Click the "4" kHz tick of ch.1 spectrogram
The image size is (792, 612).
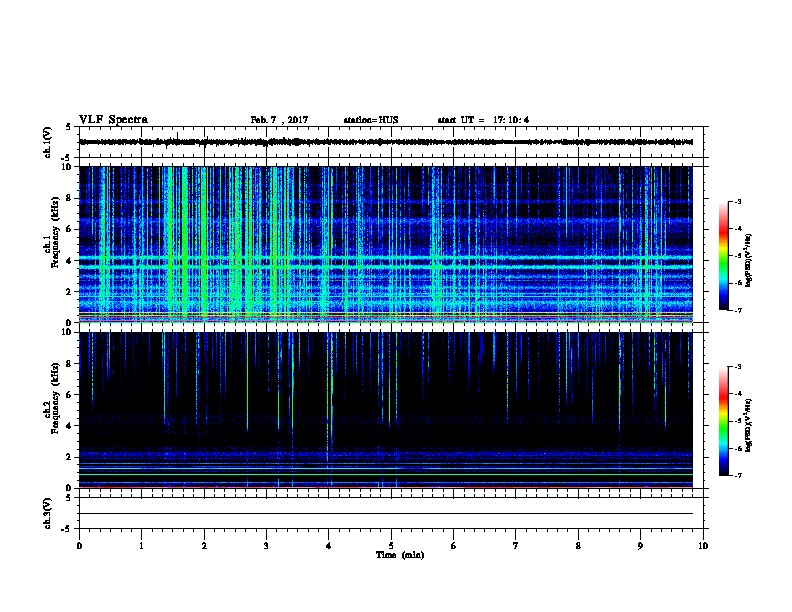coord(69,261)
